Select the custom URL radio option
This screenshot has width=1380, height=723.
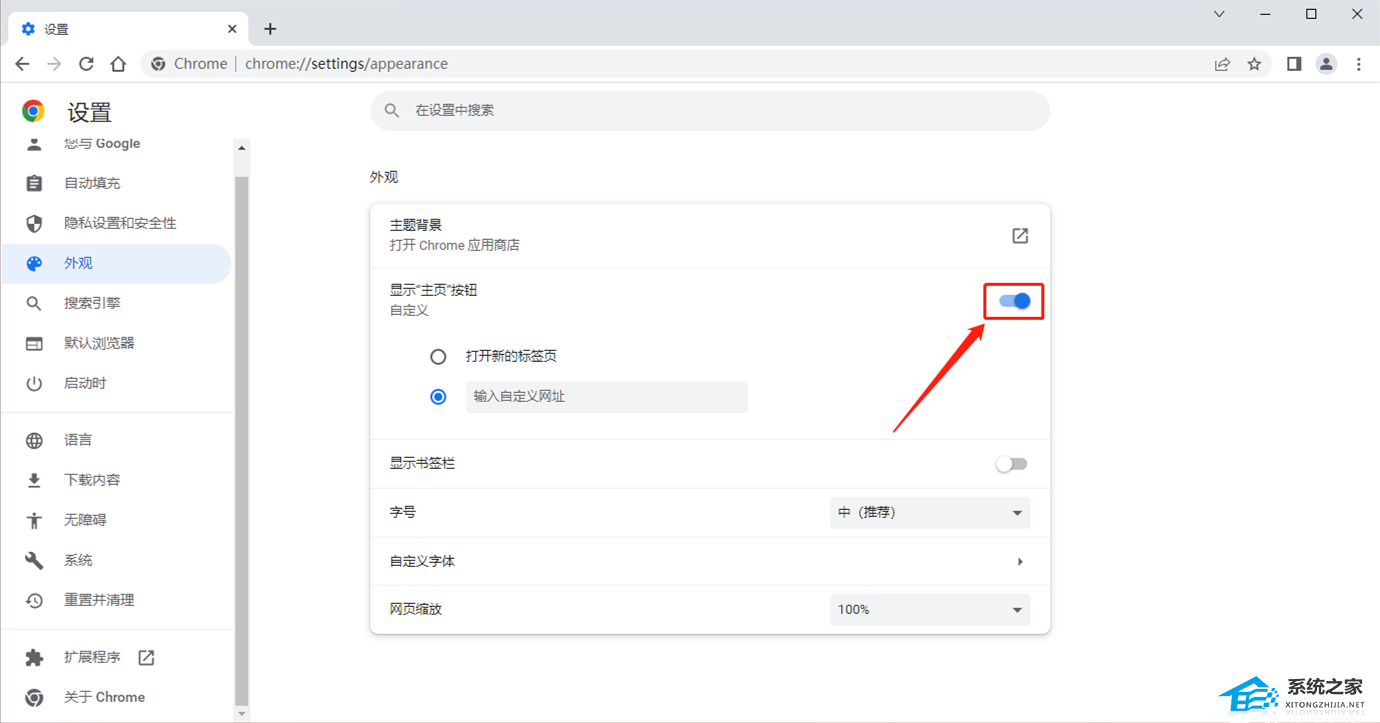click(x=438, y=397)
